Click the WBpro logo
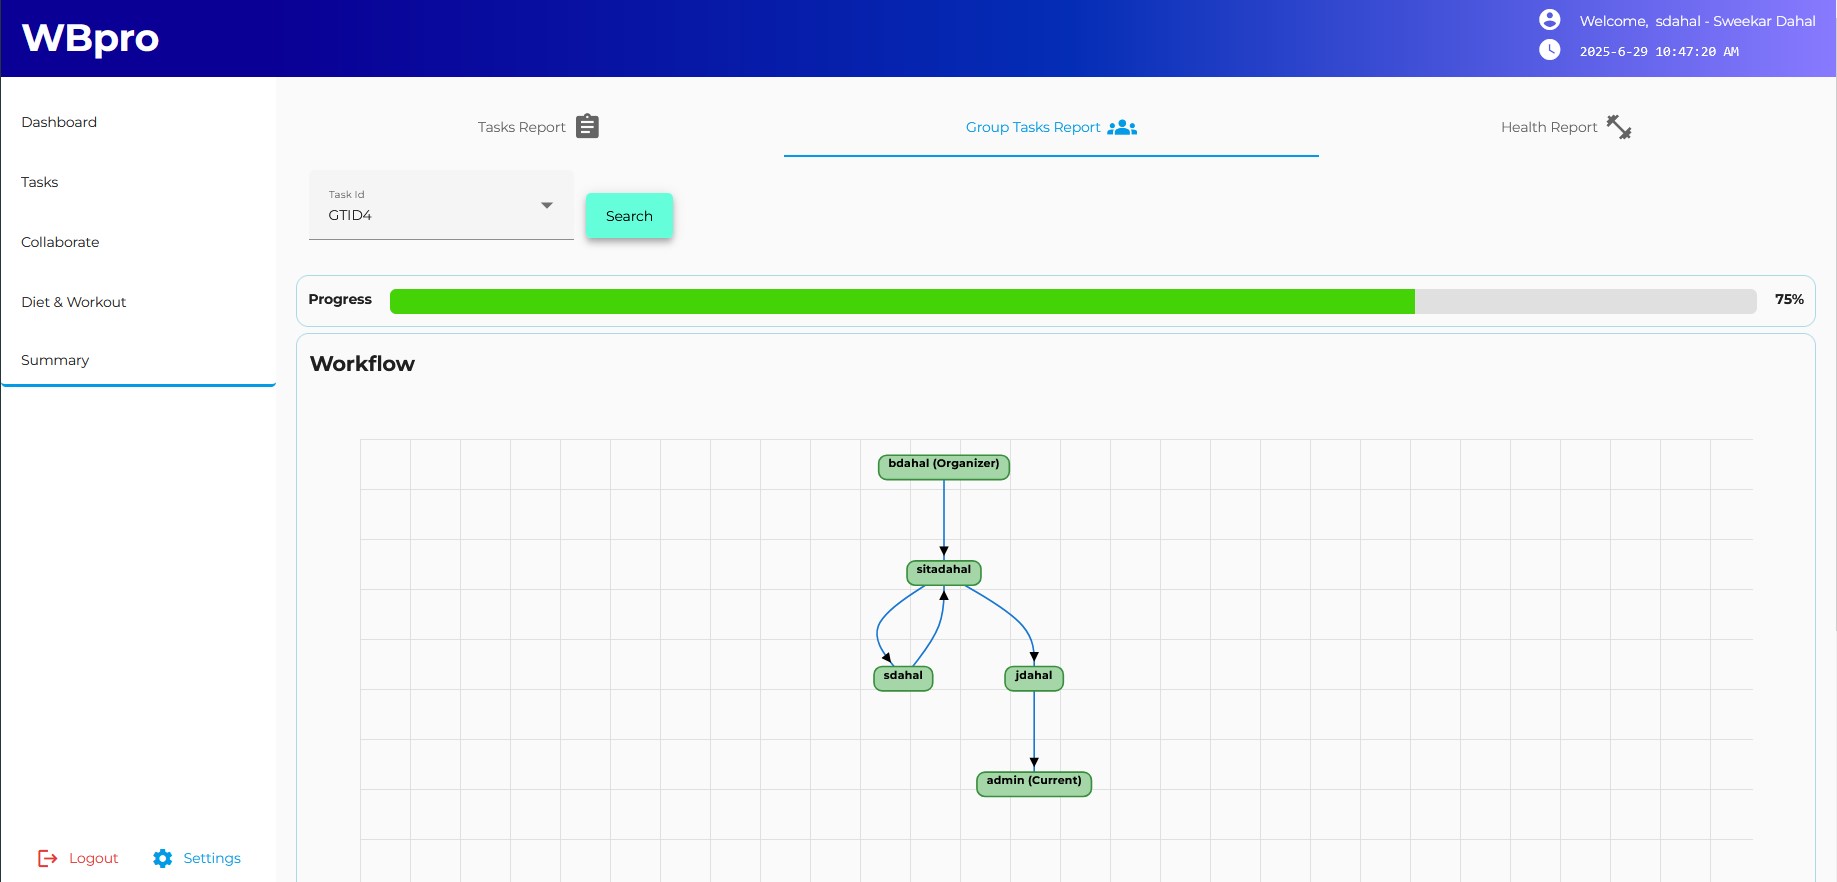Image resolution: width=1837 pixels, height=882 pixels. pyautogui.click(x=90, y=38)
